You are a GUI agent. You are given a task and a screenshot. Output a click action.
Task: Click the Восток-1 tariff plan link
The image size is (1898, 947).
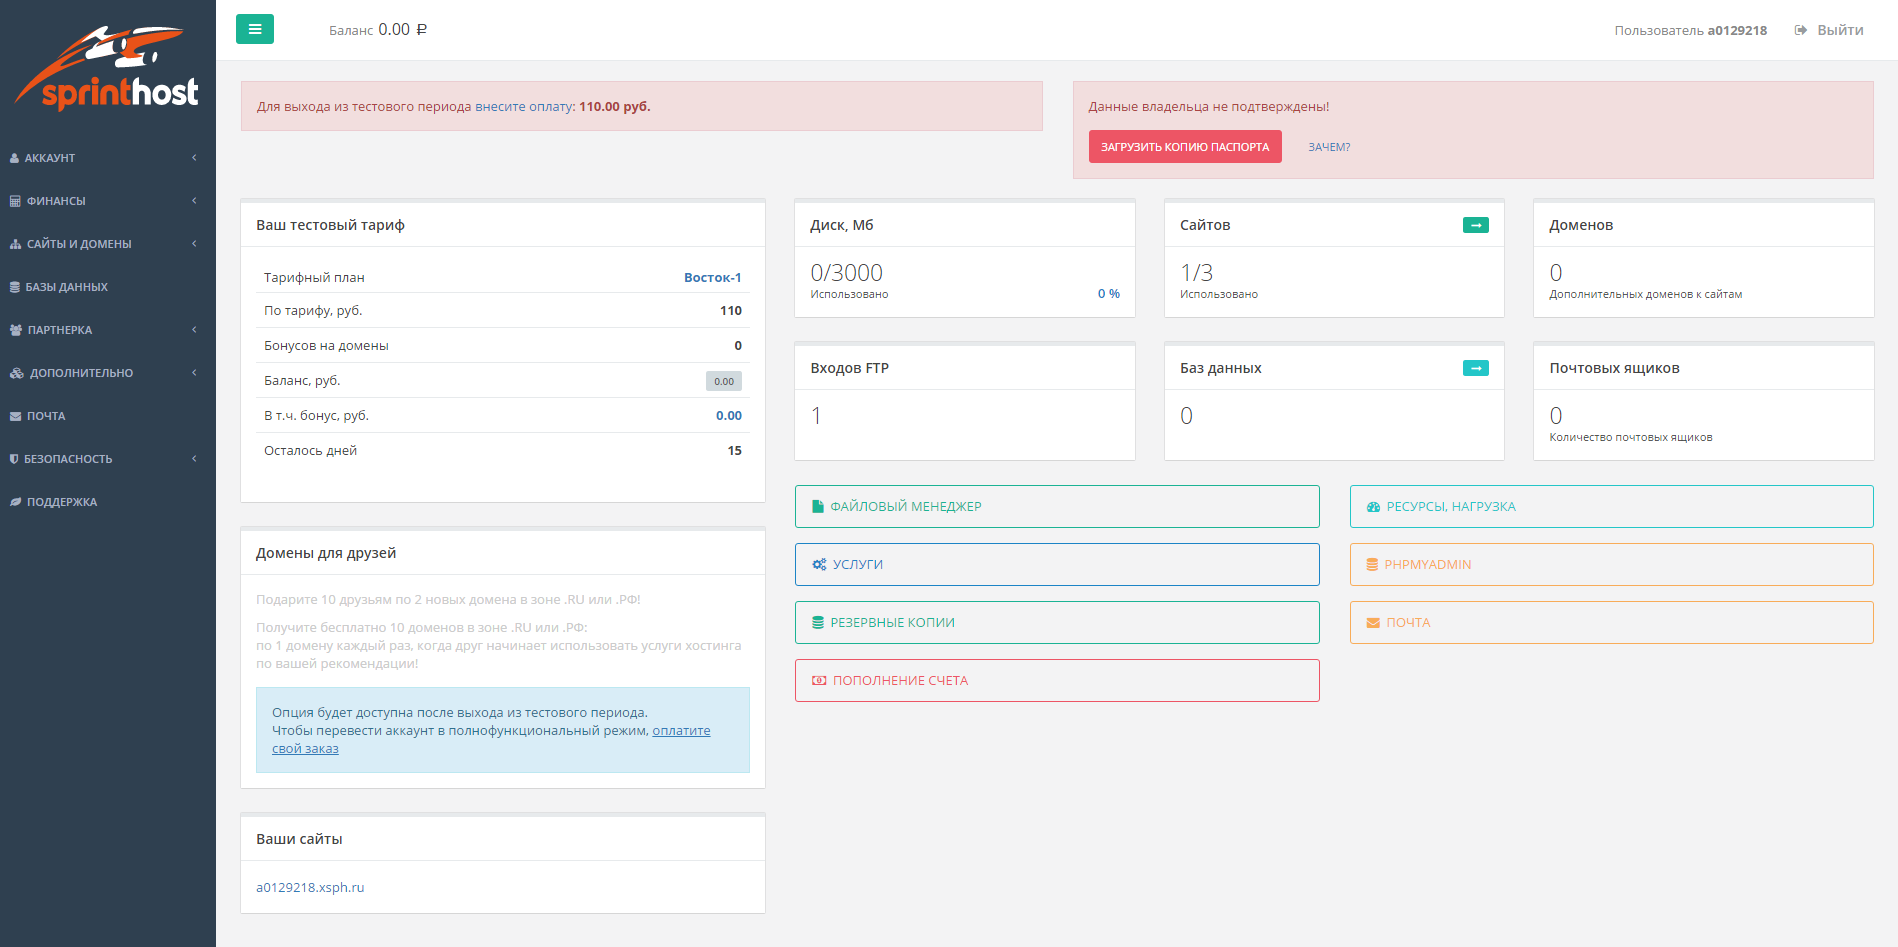tap(712, 278)
